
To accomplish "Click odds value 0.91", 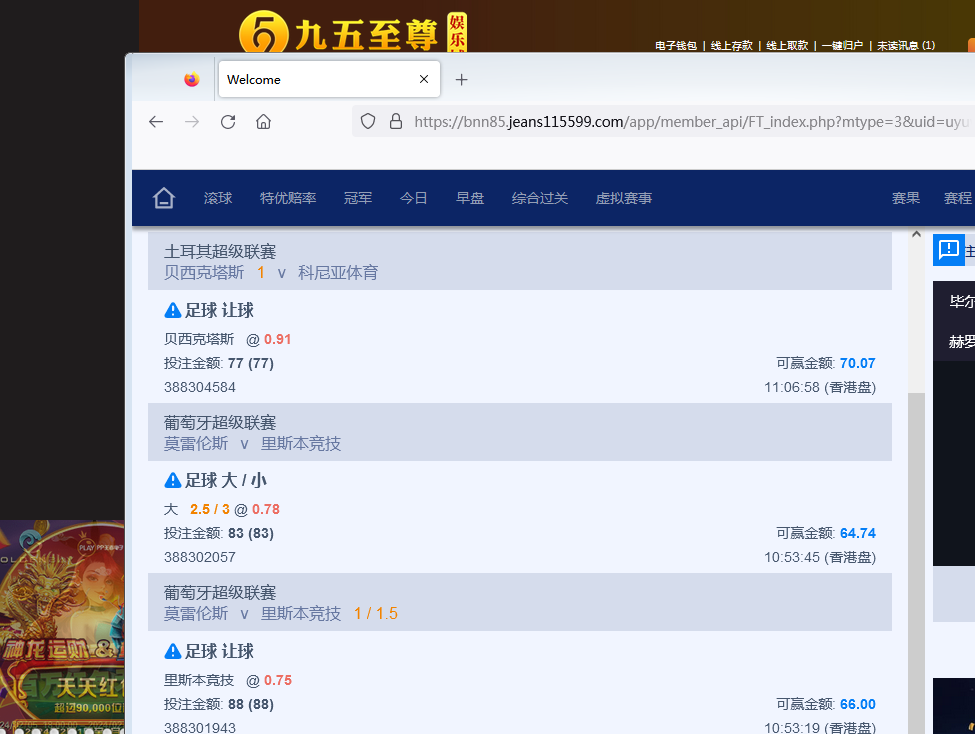I will click(277, 339).
